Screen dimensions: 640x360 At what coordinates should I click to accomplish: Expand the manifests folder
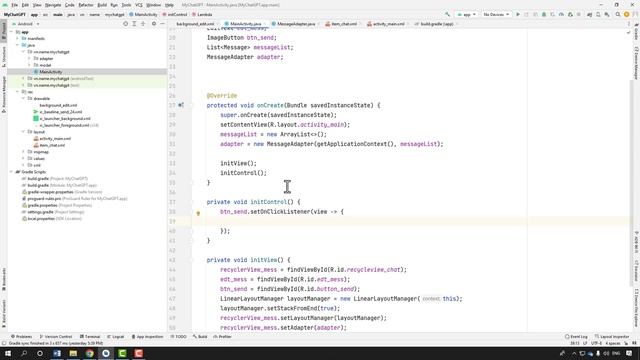coord(18,38)
